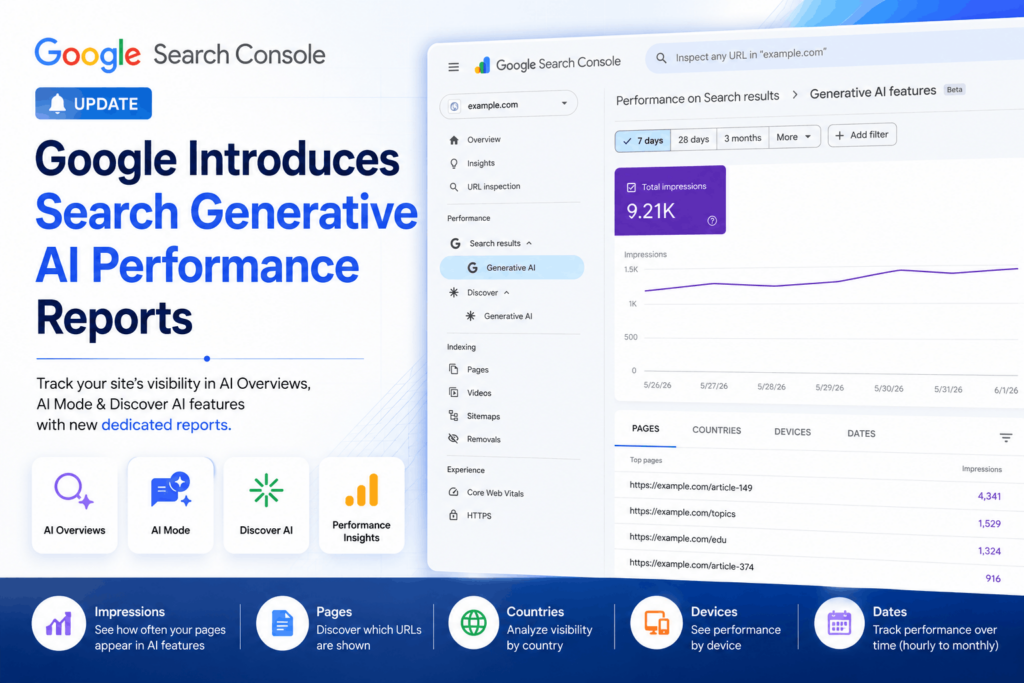The height and width of the screenshot is (683, 1024).
Task: Select the 7 days date range
Action: (643, 140)
